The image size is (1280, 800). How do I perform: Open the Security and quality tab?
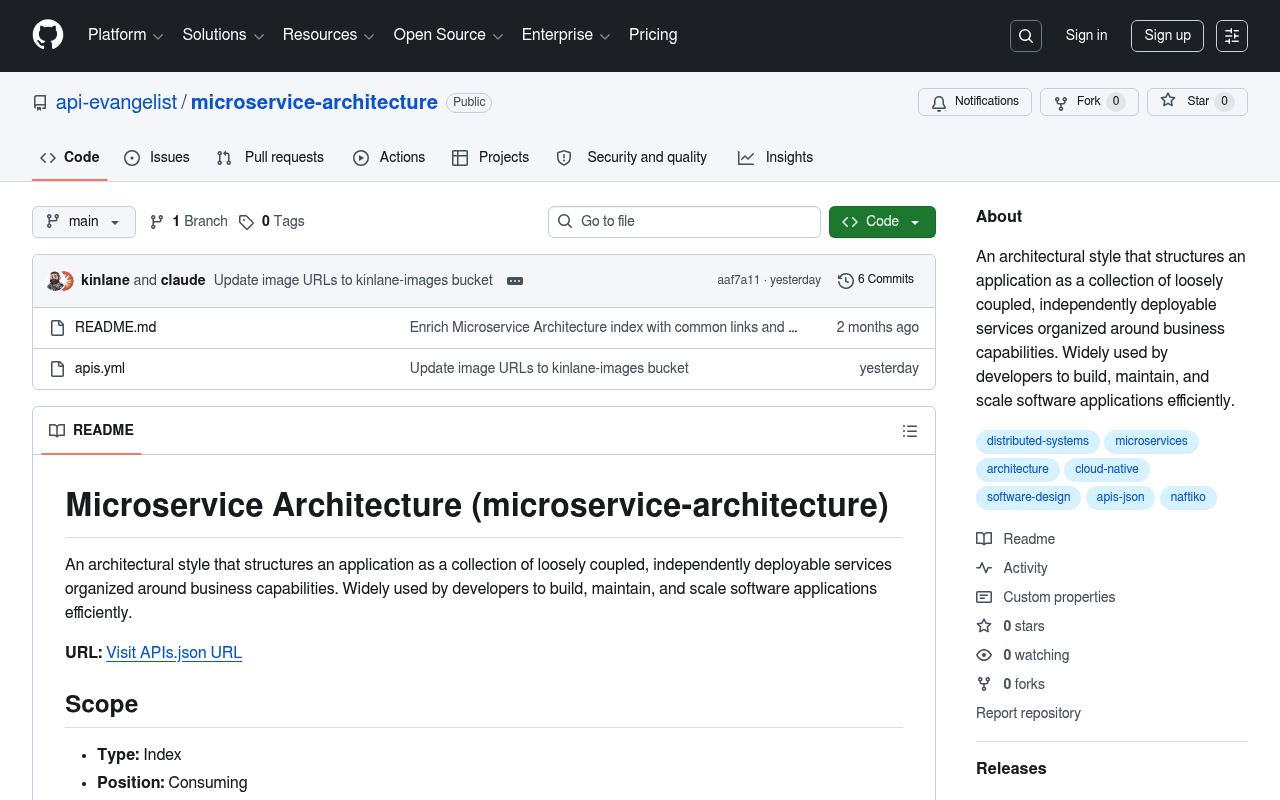pyautogui.click(x=632, y=158)
